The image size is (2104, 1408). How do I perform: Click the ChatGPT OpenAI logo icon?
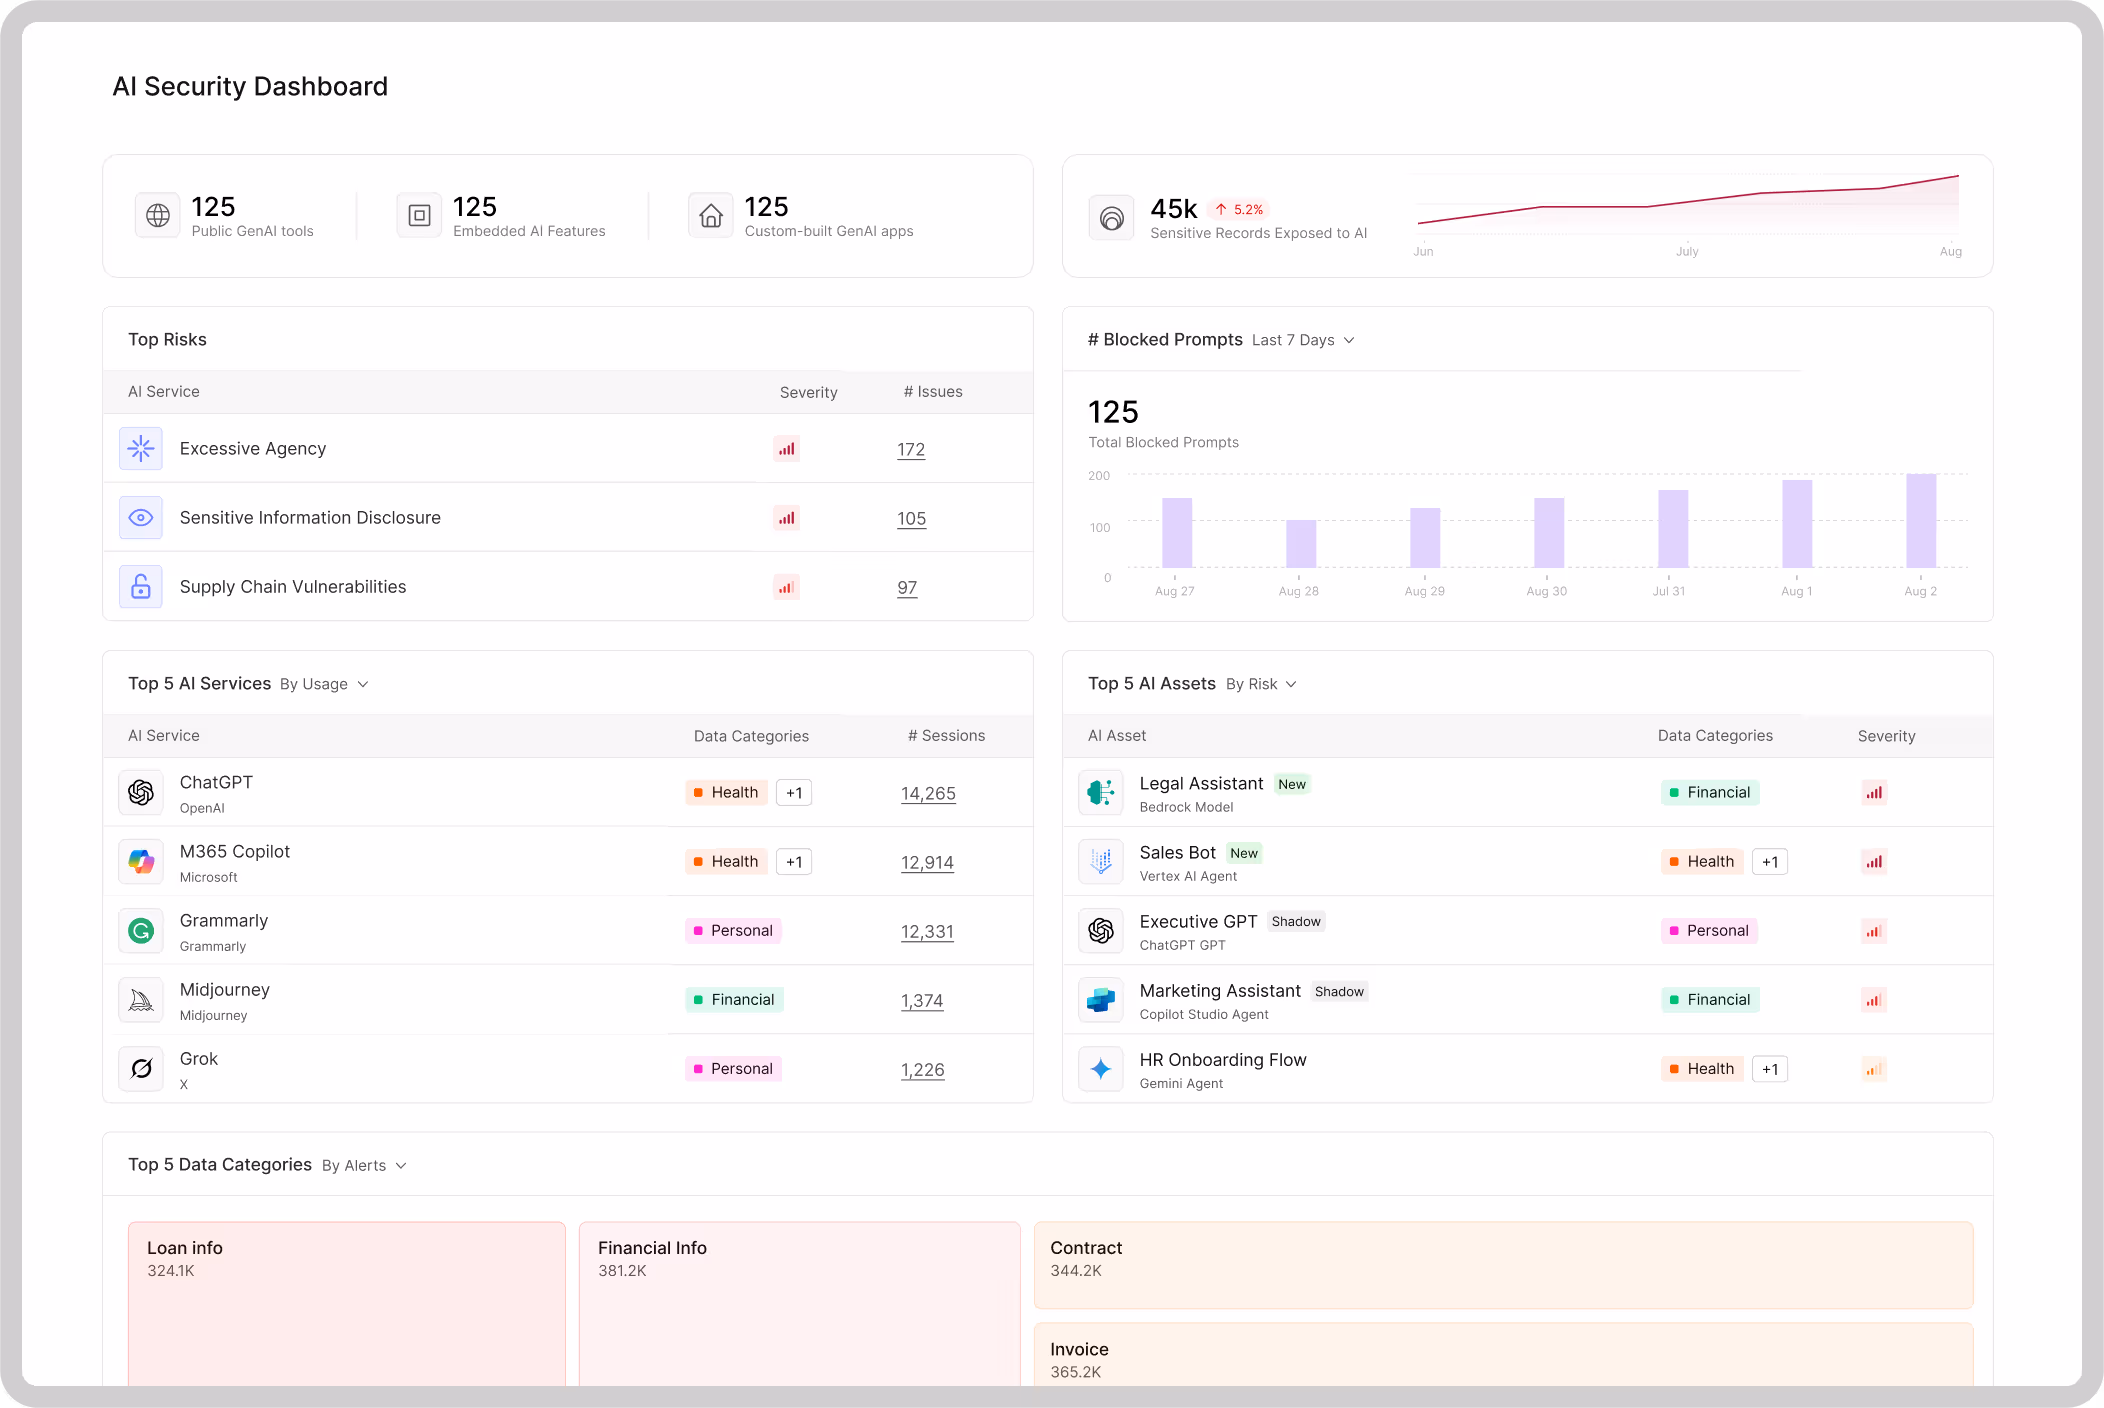point(141,793)
